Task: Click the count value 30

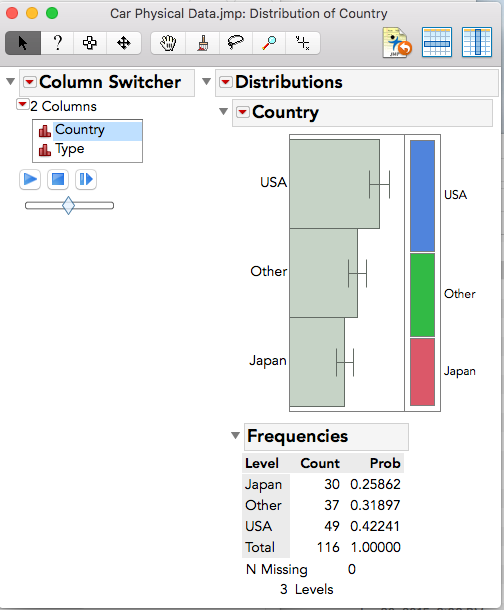Action: click(x=332, y=484)
